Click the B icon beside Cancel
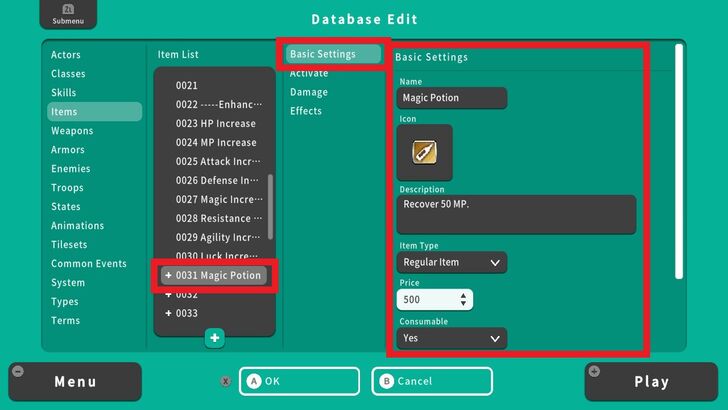728x410 pixels. [386, 381]
